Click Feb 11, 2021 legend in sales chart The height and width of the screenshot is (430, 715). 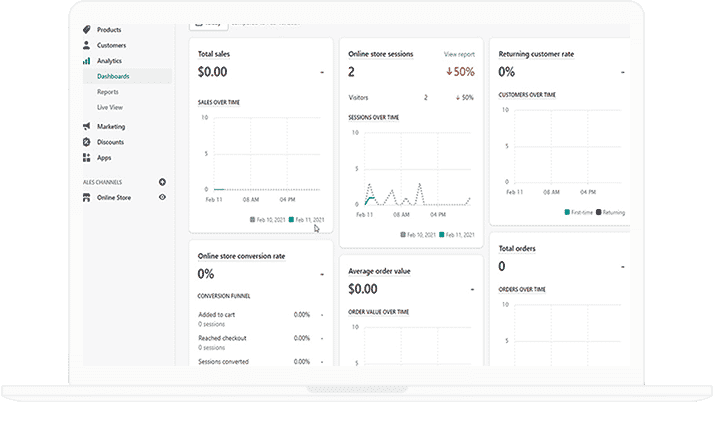click(306, 219)
